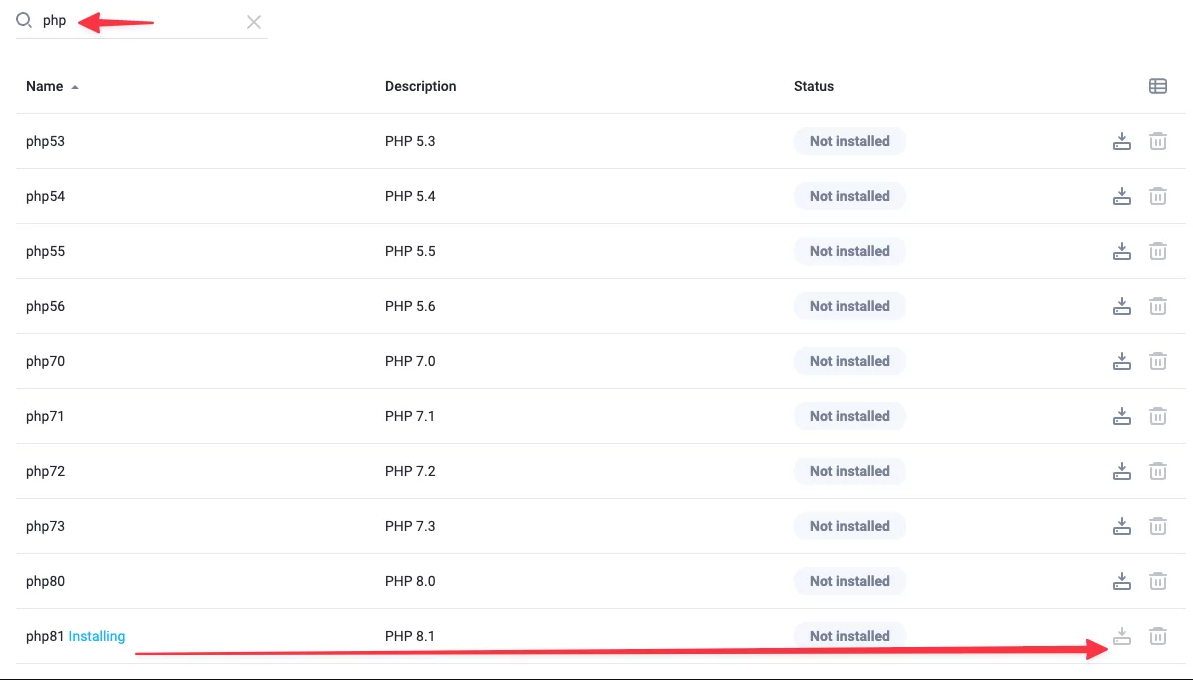Click the search field containing php
Screen dimensions: 1193x680
coord(142,21)
